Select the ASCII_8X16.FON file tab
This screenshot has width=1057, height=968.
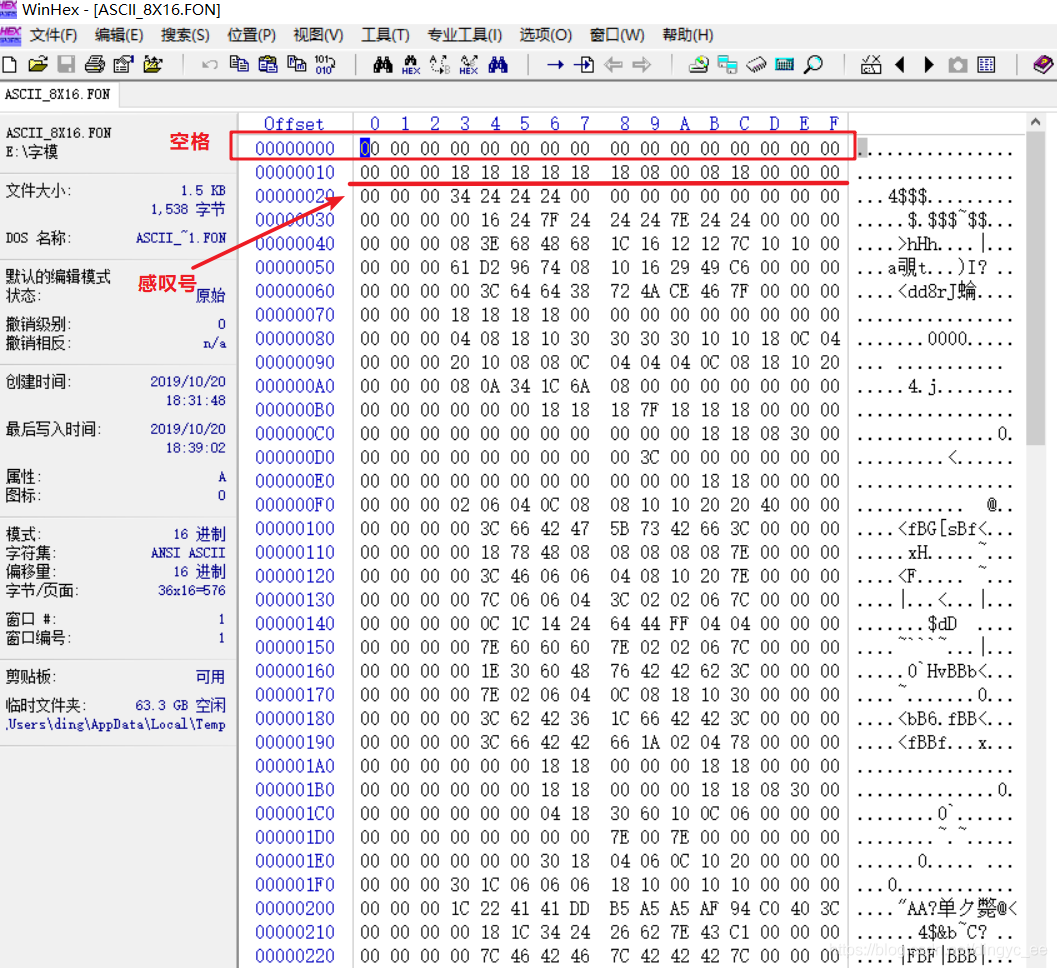coord(59,94)
